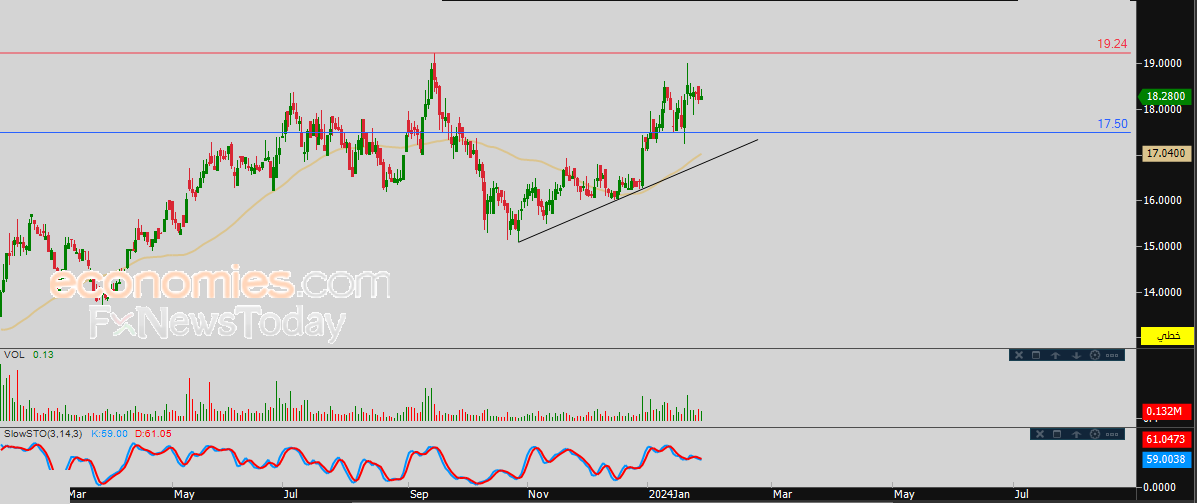Image resolution: width=1197 pixels, height=504 pixels.
Task: Click the SlowSTO(3,14,3) indicator label
Action: coord(43,434)
